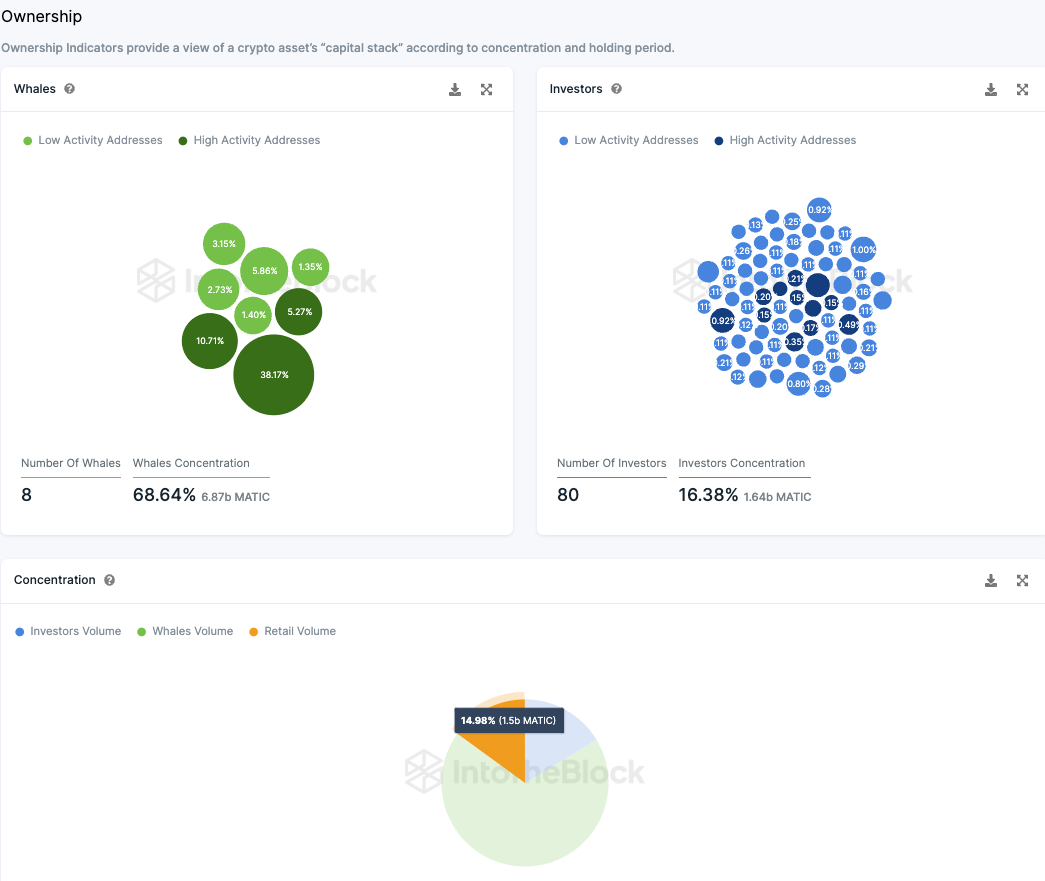Click the orange Retail pie slice
The width and height of the screenshot is (1045, 881).
[503, 750]
